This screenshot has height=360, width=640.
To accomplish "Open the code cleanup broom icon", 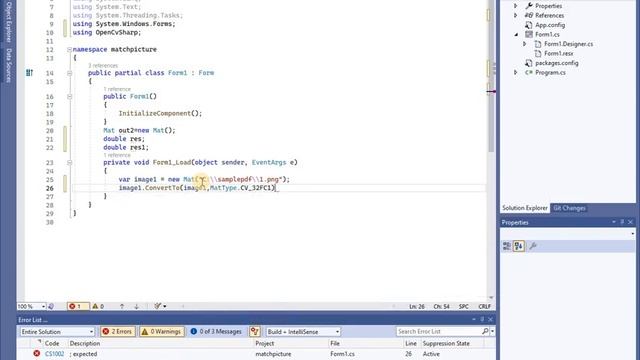I will tap(158, 306).
